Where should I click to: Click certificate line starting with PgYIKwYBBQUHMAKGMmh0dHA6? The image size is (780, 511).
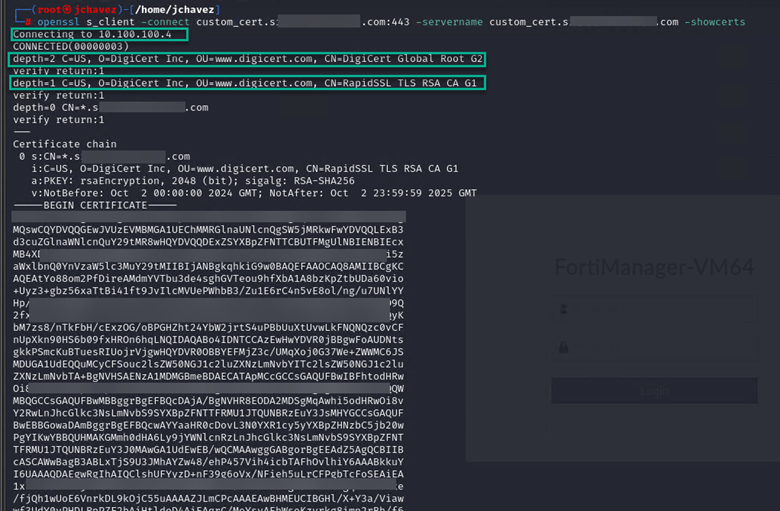(208, 437)
